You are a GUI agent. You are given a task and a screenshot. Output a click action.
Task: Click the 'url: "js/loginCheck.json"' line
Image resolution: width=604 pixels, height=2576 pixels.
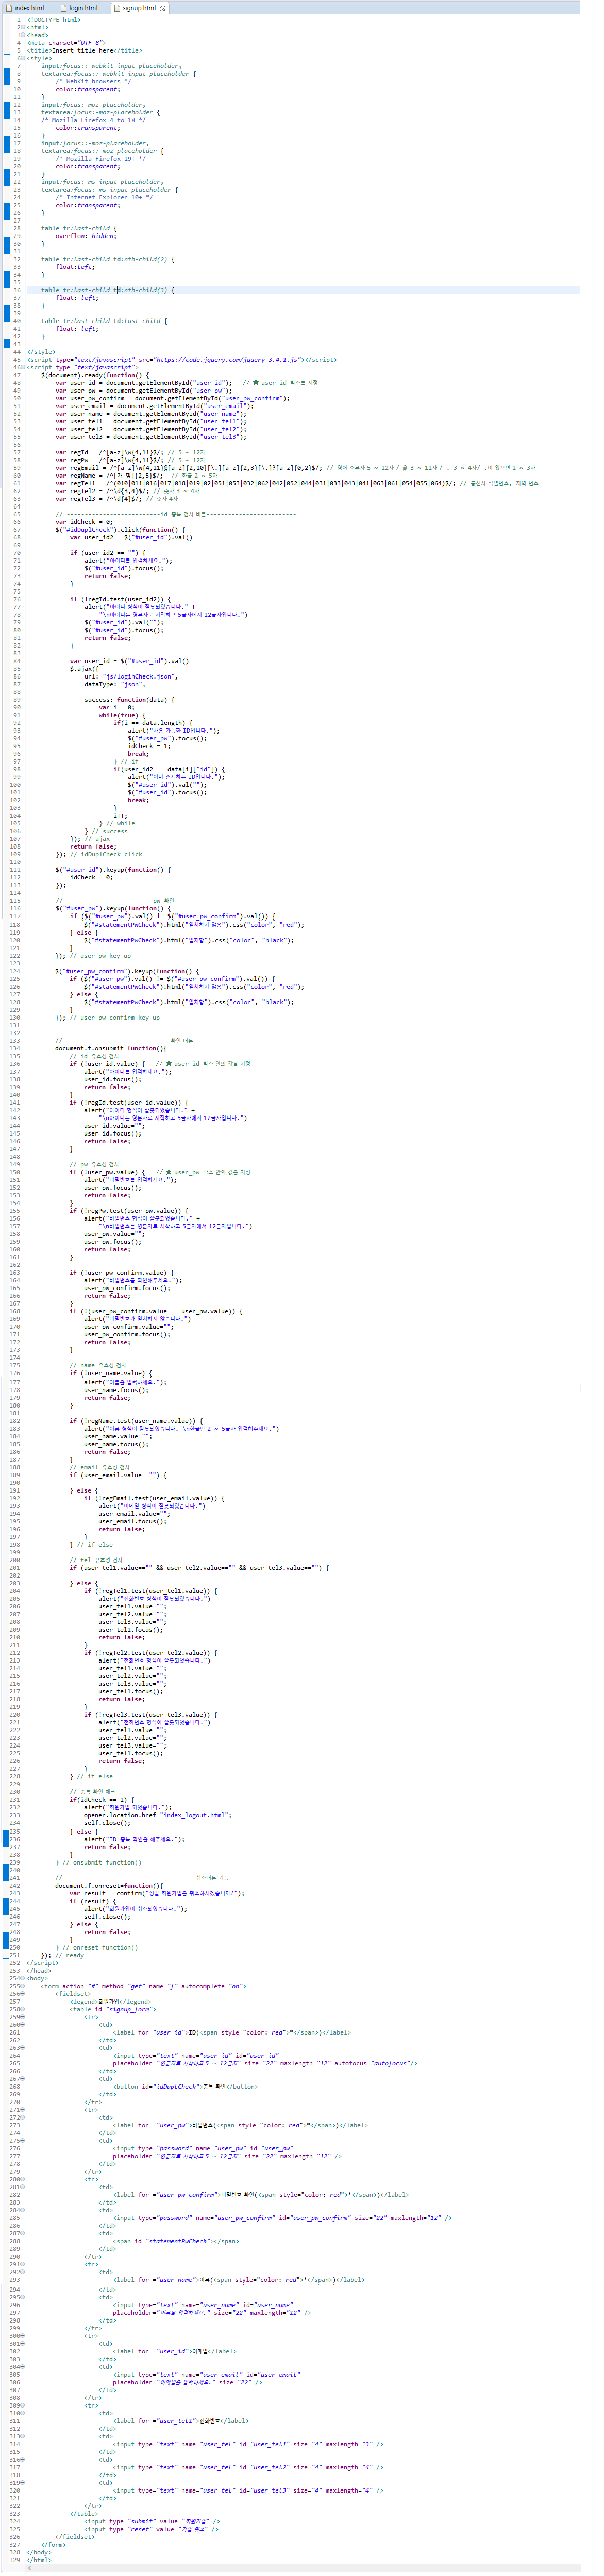point(130,676)
